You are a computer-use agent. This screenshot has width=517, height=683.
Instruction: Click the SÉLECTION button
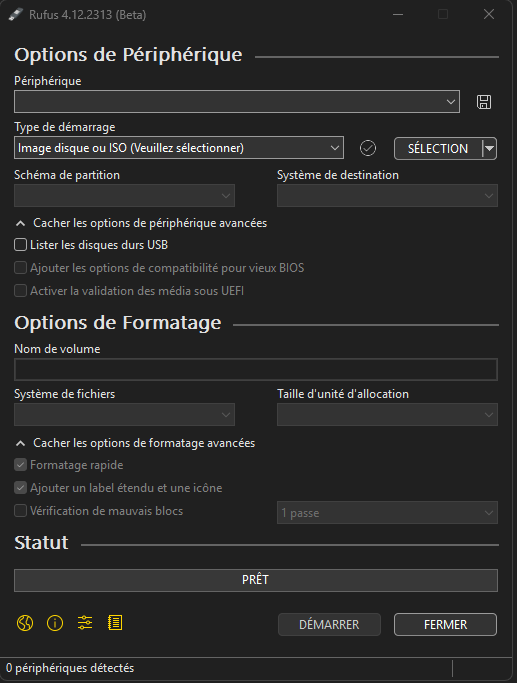438,149
